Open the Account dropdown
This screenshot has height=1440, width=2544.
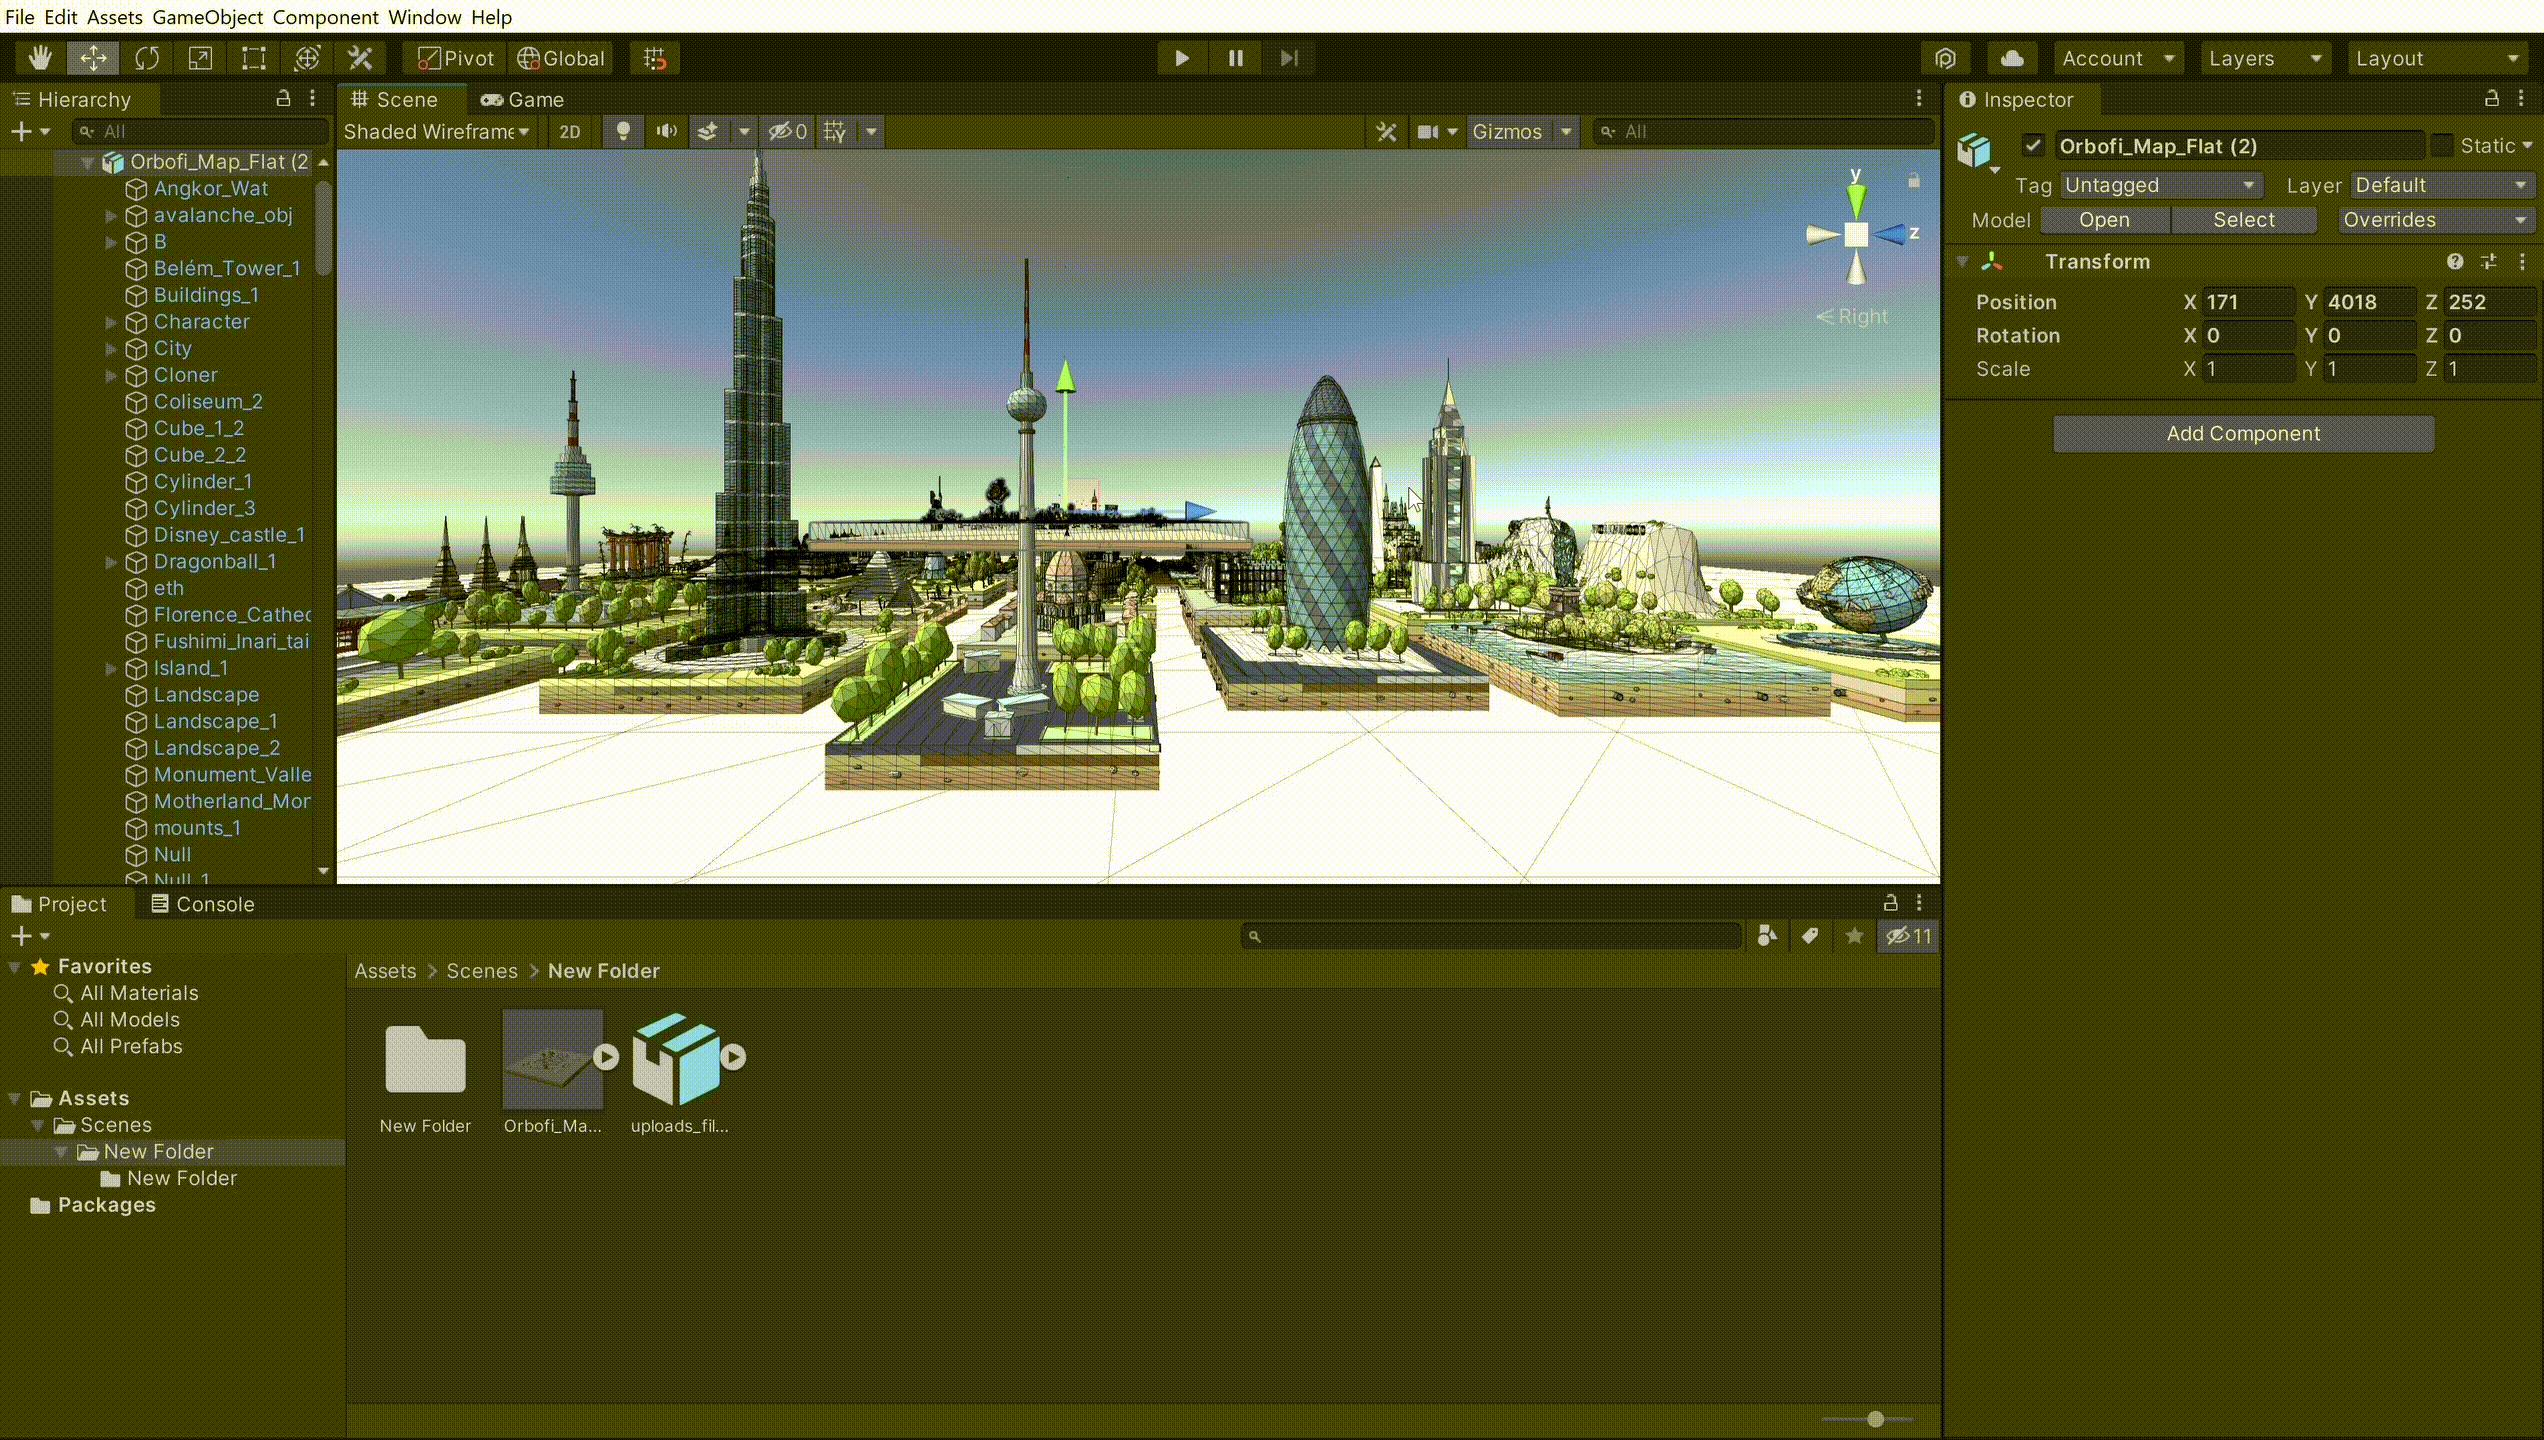coord(2118,58)
